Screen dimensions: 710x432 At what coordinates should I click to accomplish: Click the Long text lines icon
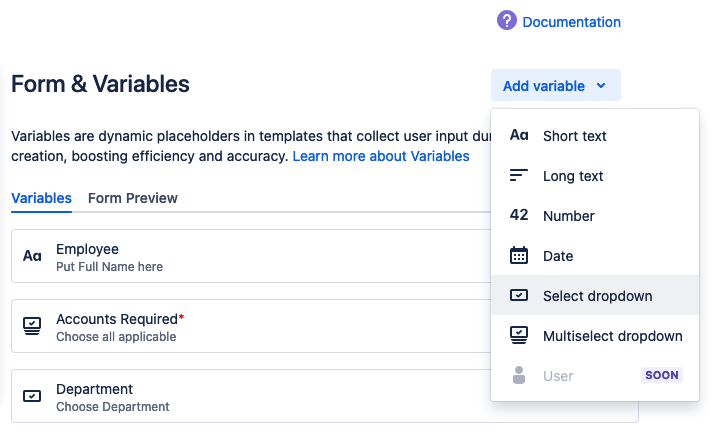[x=519, y=176]
